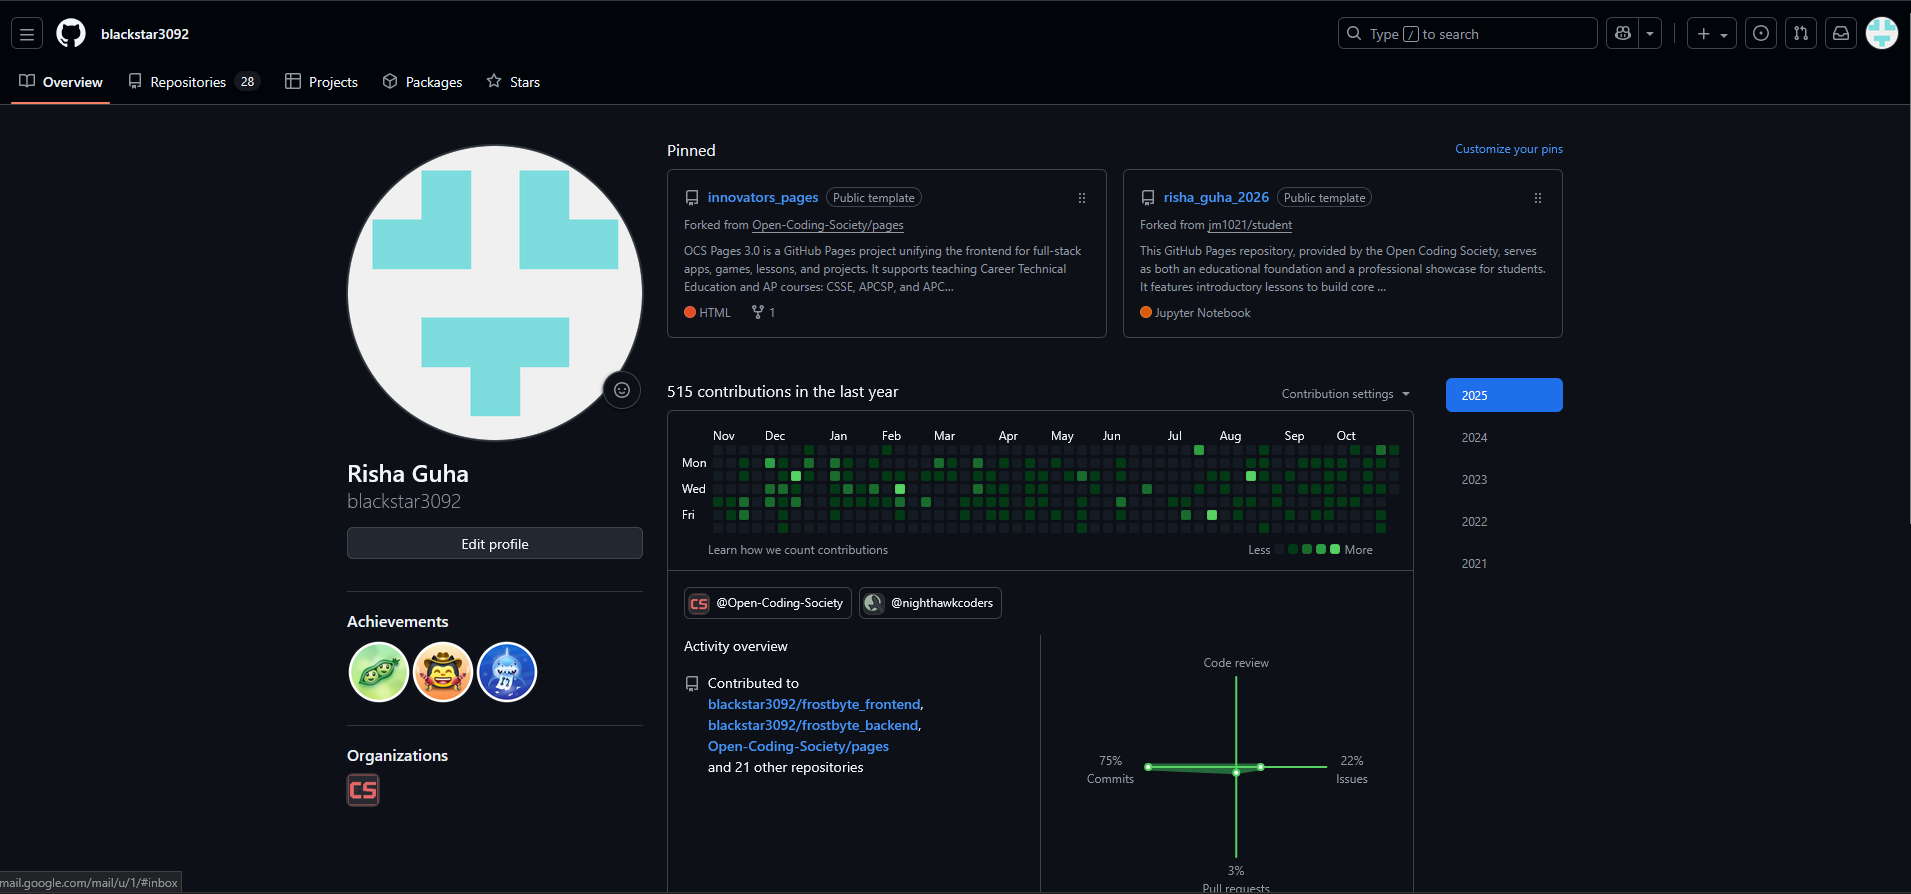Screen dimensions: 1911x894
Task: Click the GitHub logo home icon
Action: tap(71, 34)
